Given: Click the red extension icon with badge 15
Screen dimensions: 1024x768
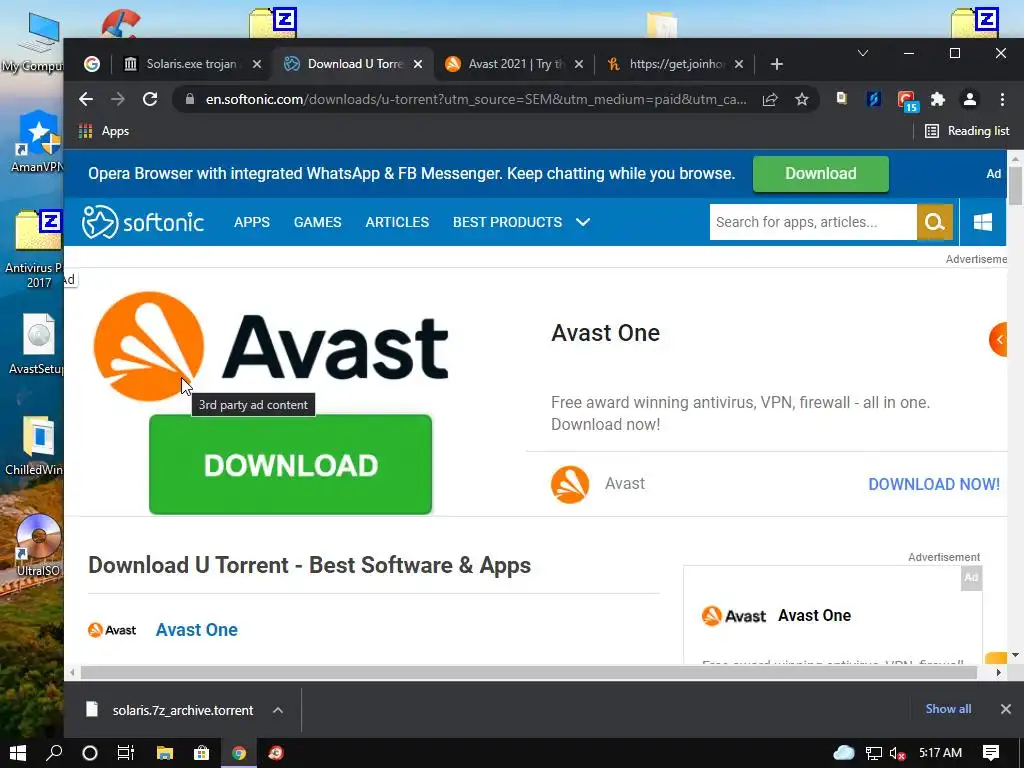Looking at the screenshot, I should (x=907, y=101).
